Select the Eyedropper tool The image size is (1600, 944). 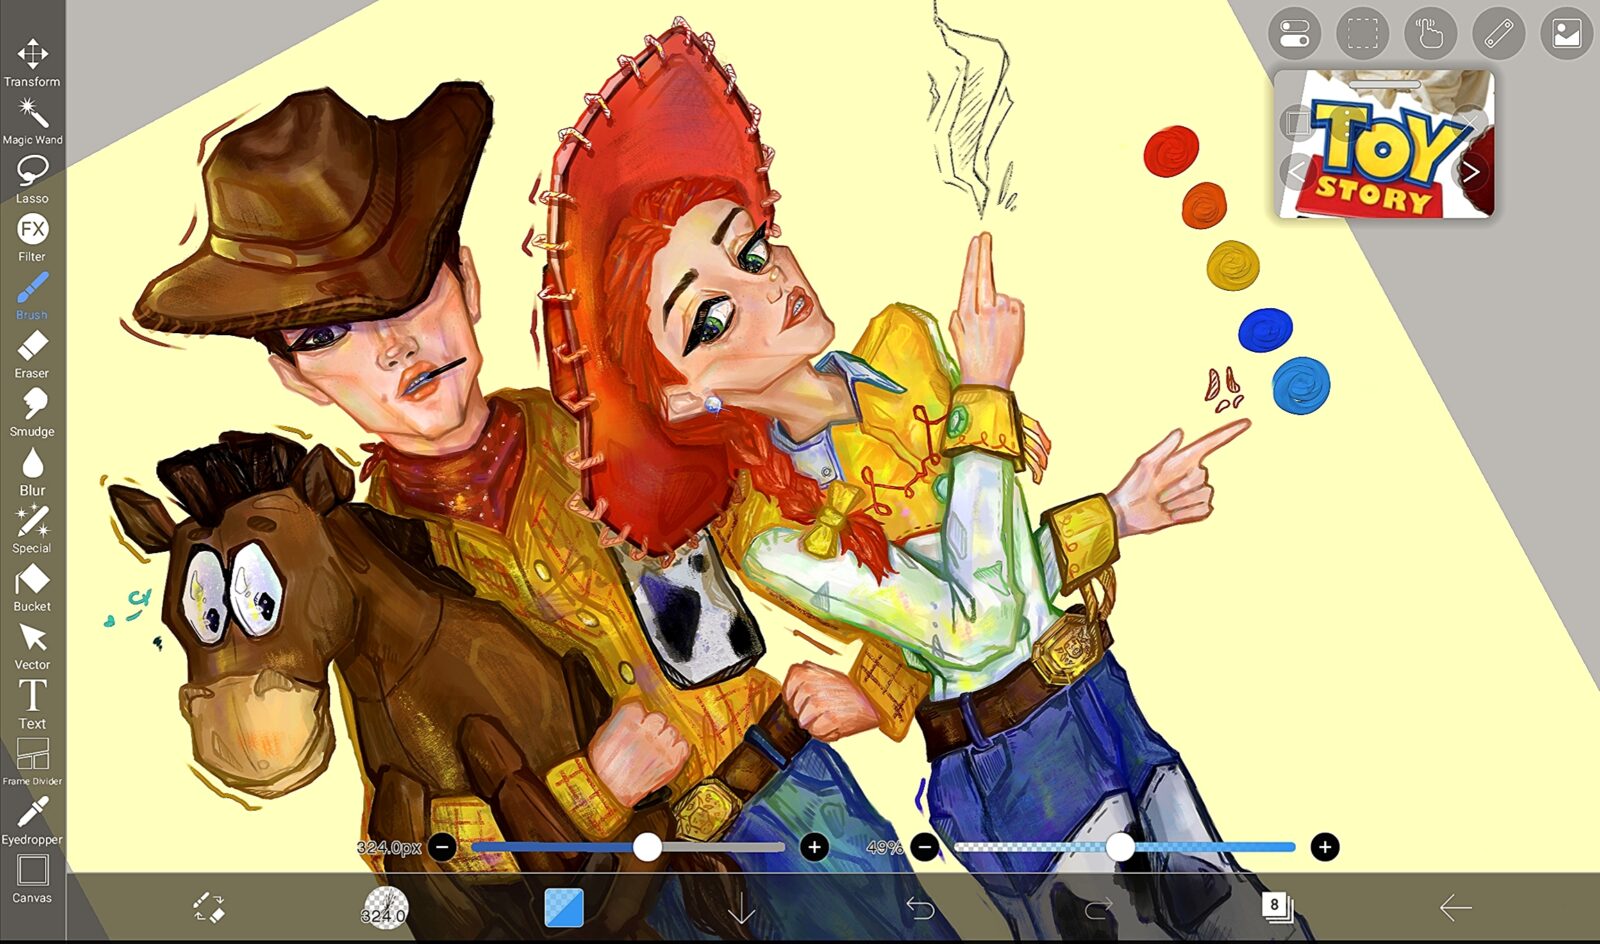(32, 821)
